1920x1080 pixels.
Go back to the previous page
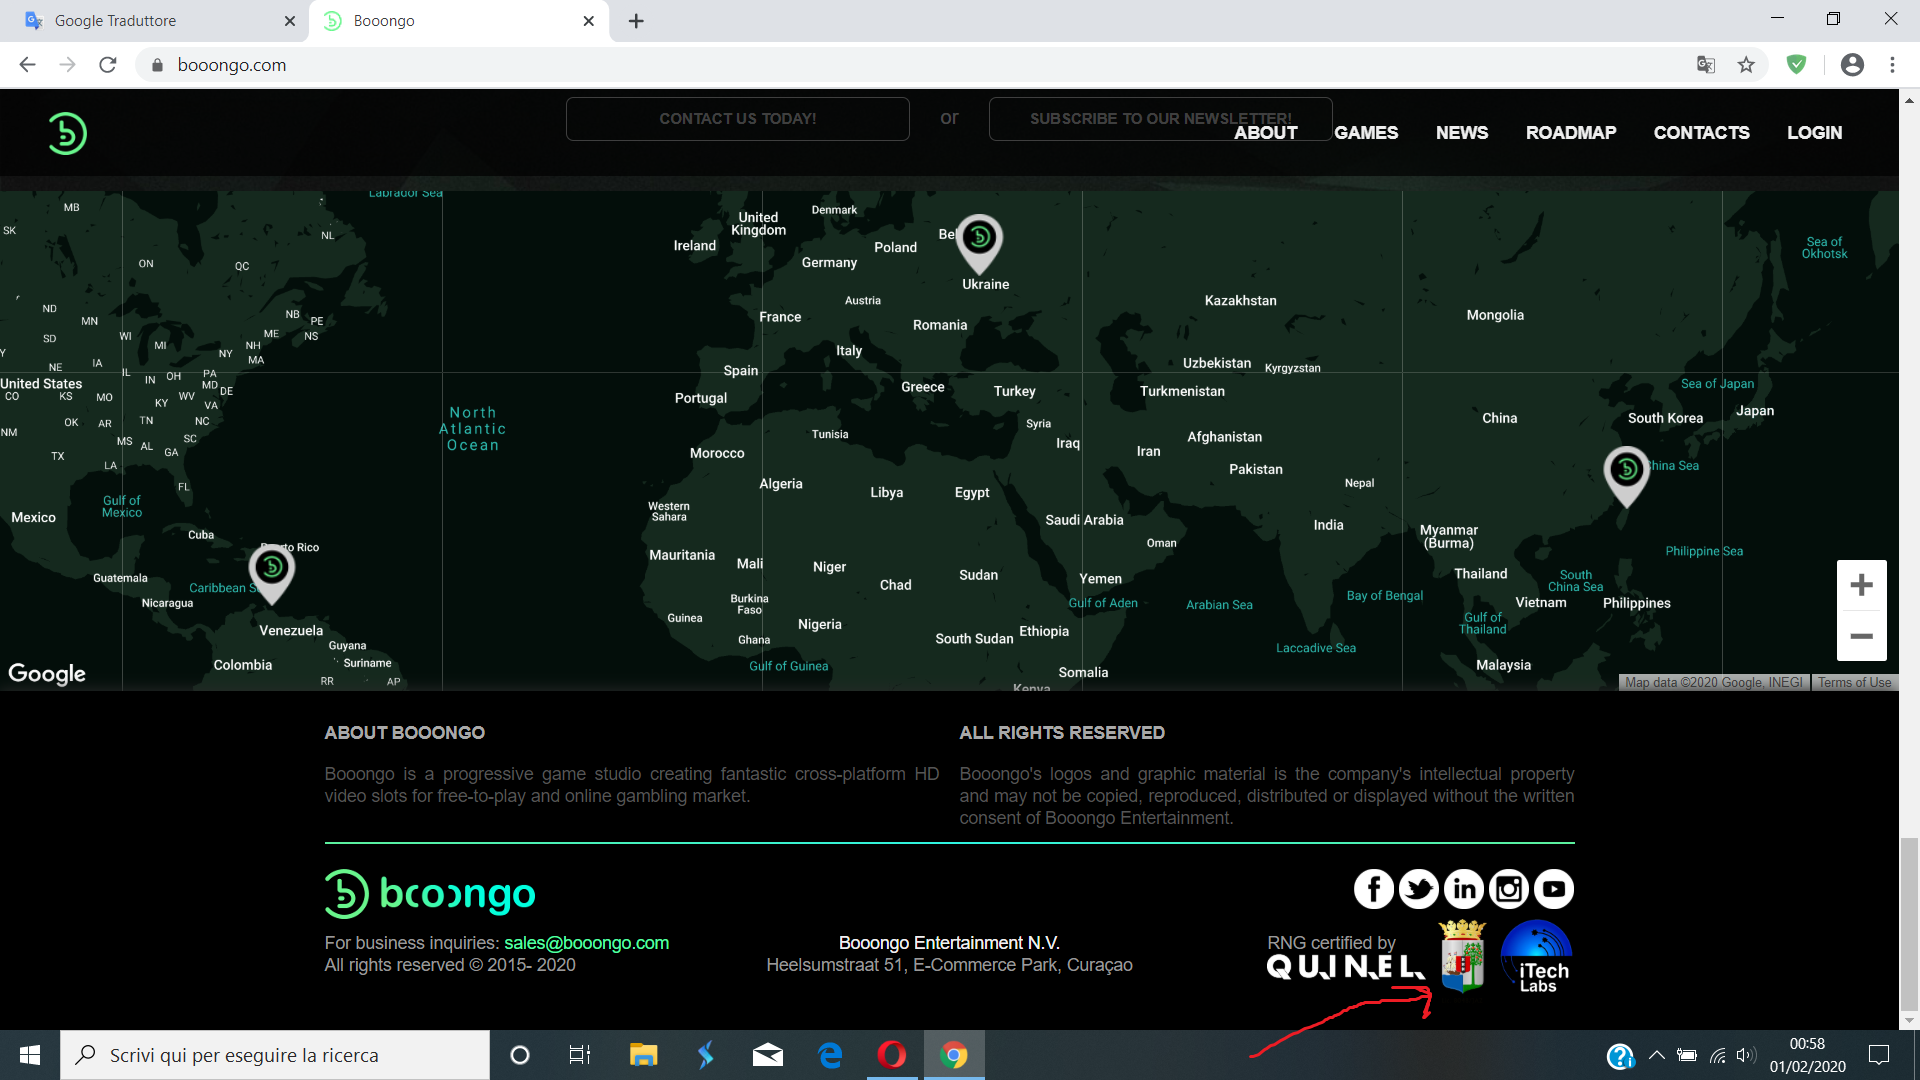point(28,65)
